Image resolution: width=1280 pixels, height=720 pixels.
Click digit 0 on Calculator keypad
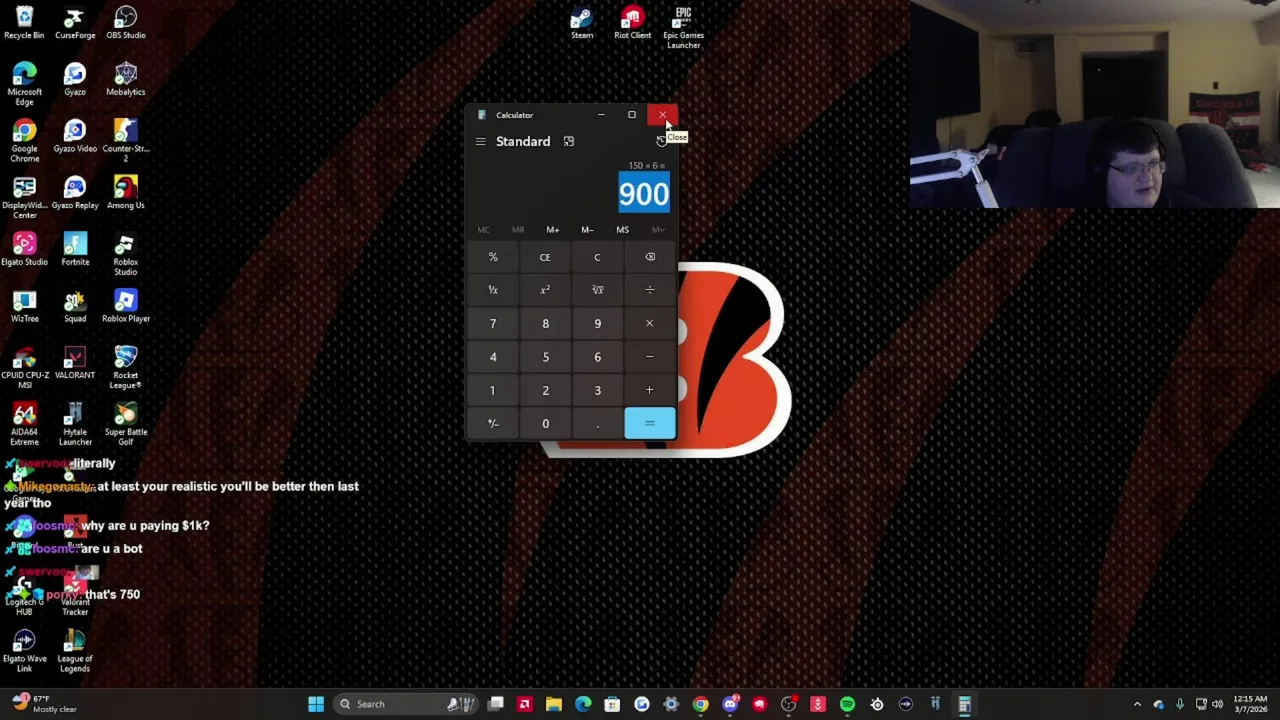pos(545,423)
